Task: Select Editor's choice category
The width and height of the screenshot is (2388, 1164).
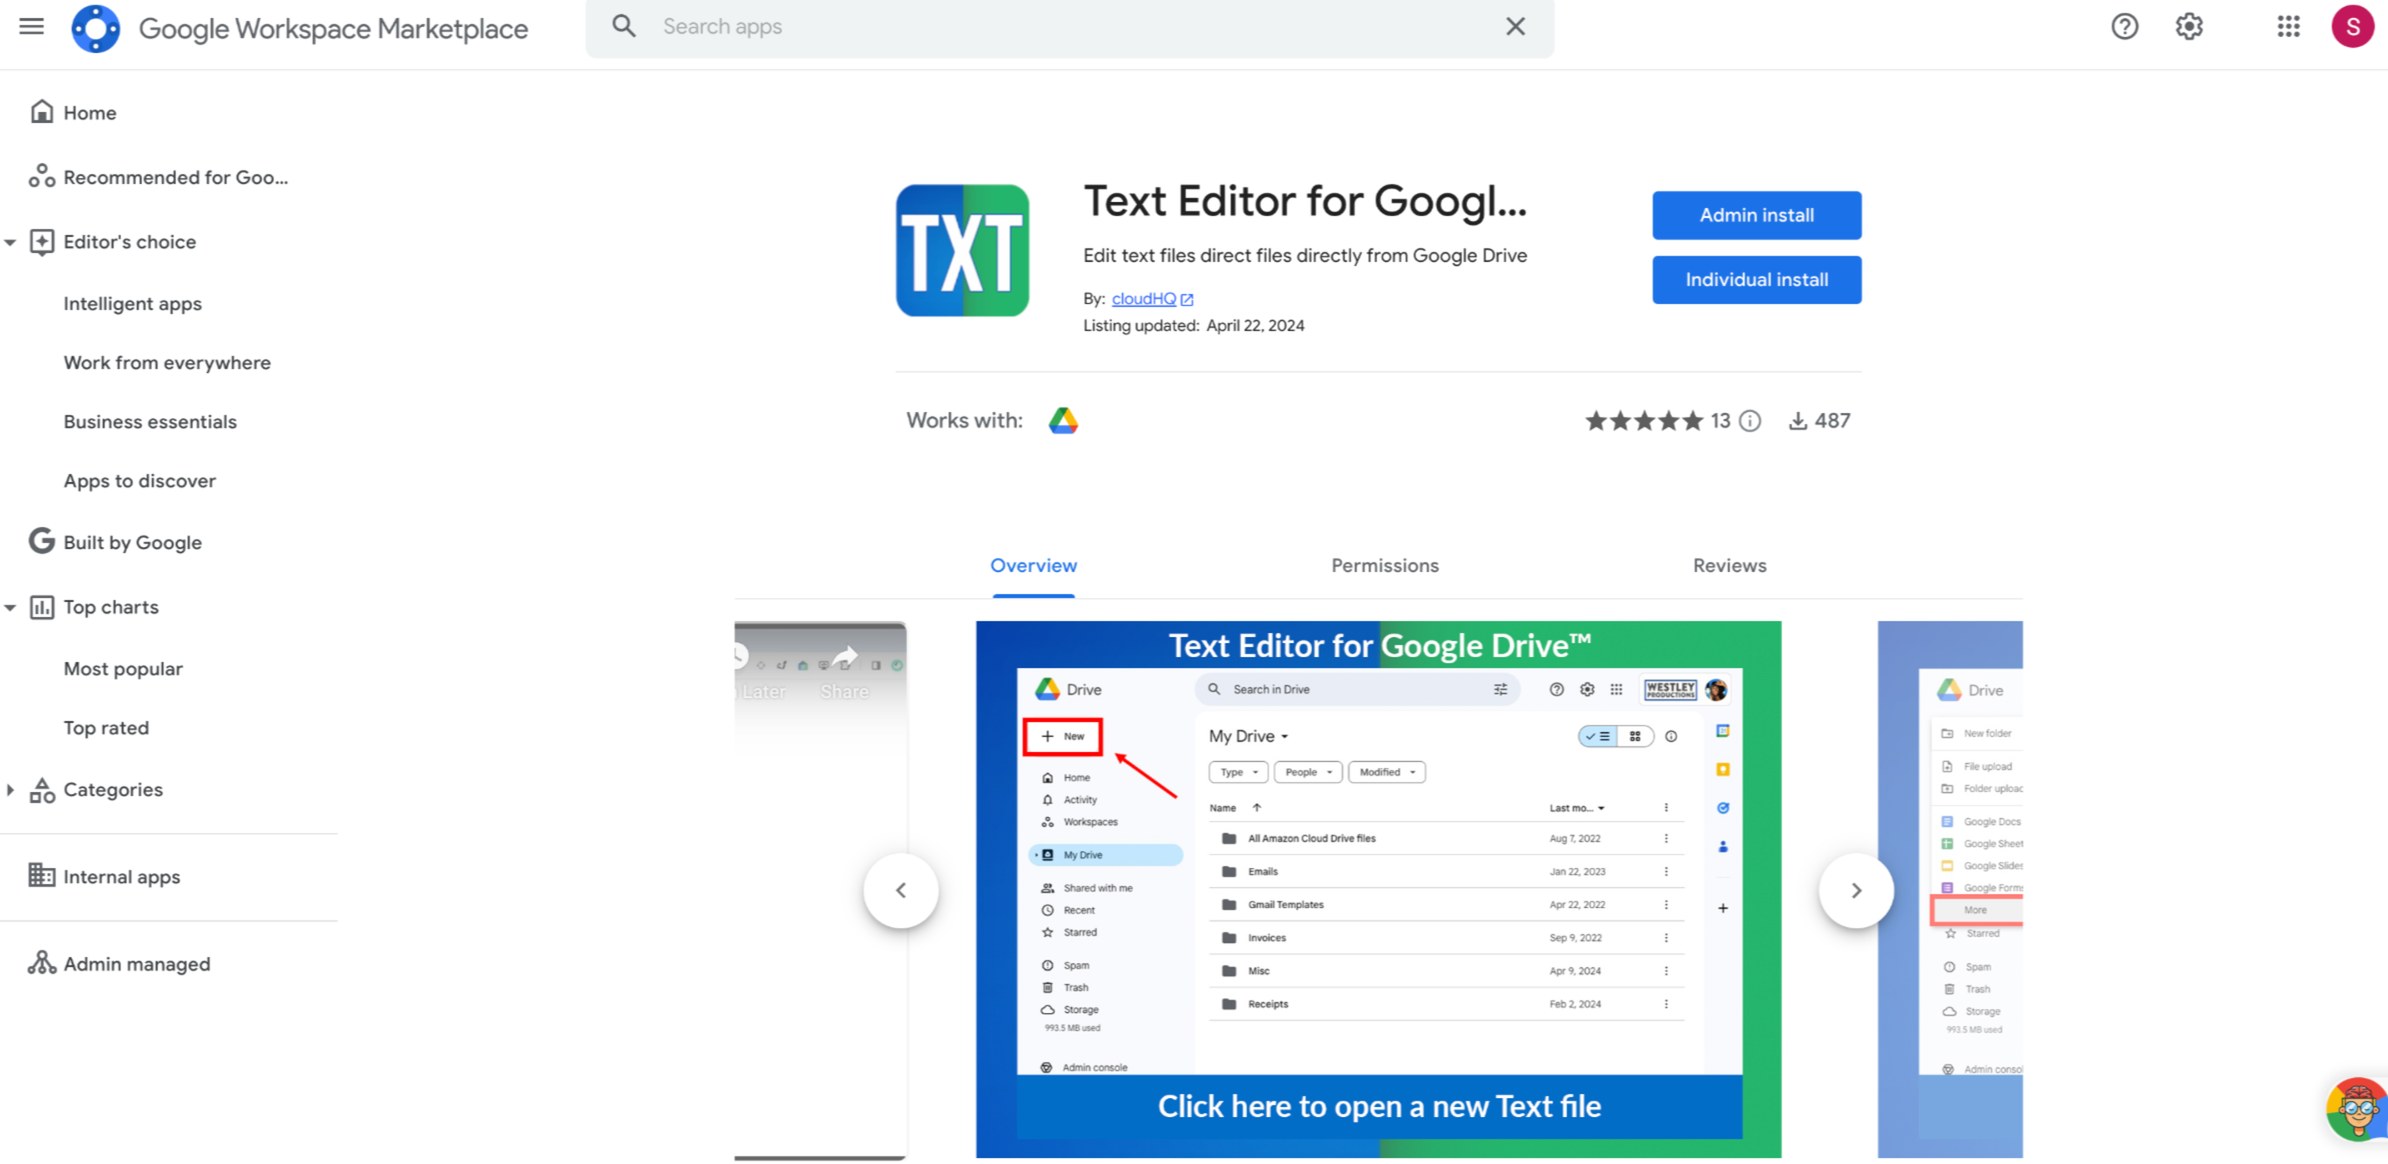Action: click(x=129, y=242)
